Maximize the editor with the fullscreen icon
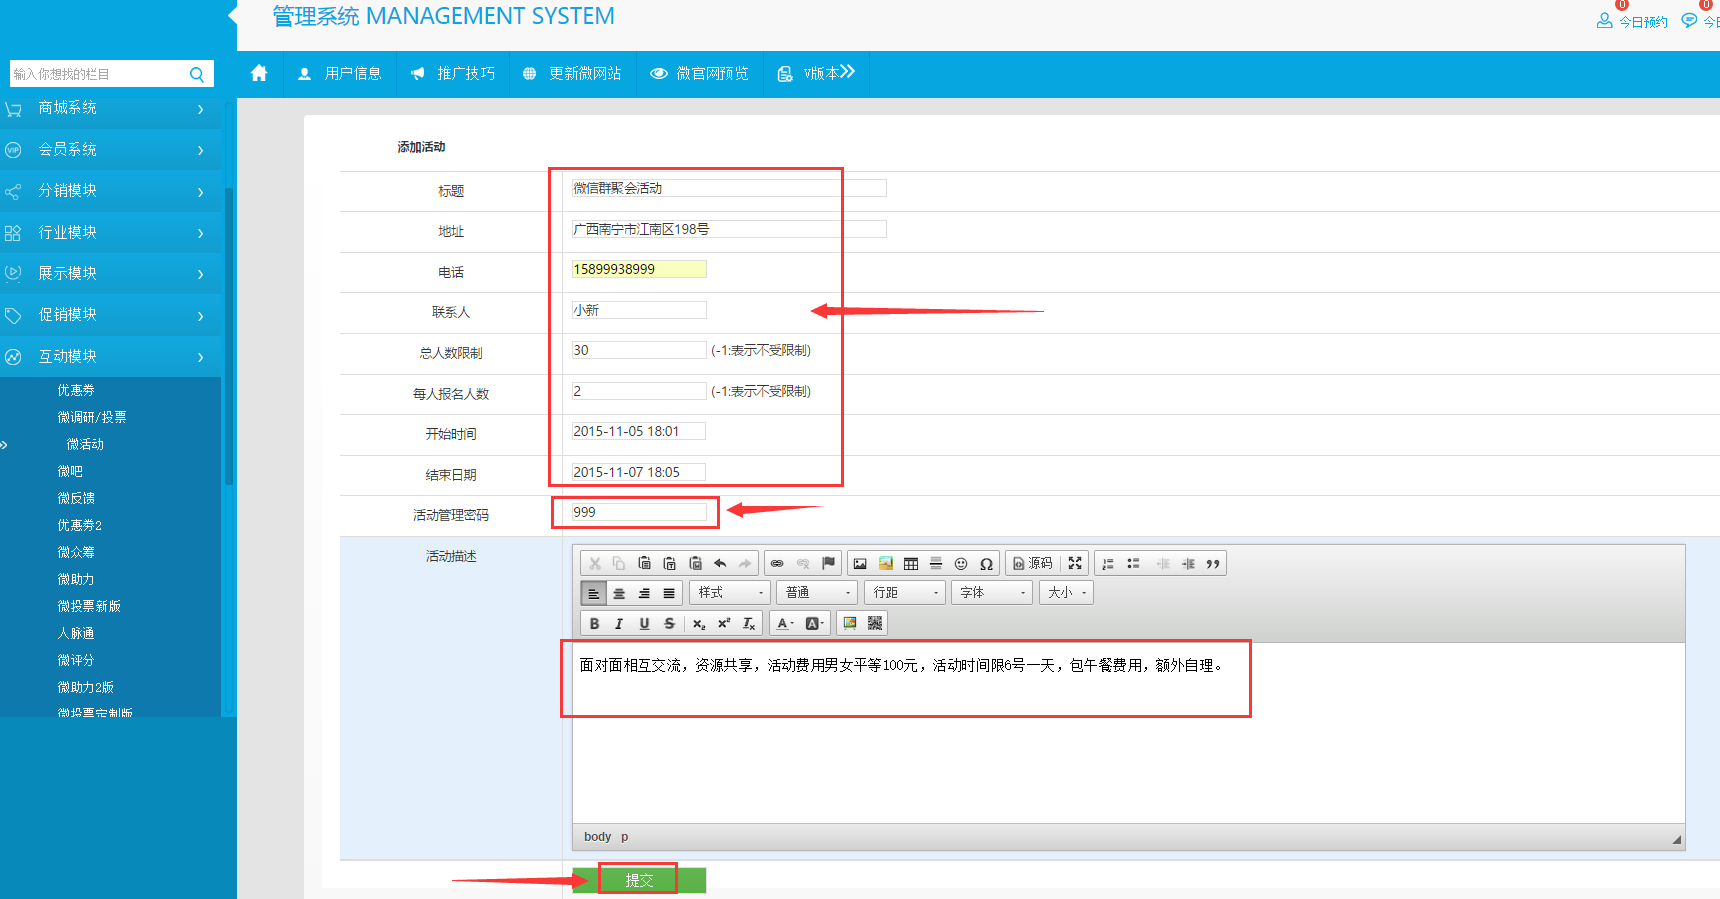The image size is (1720, 899). [1075, 564]
